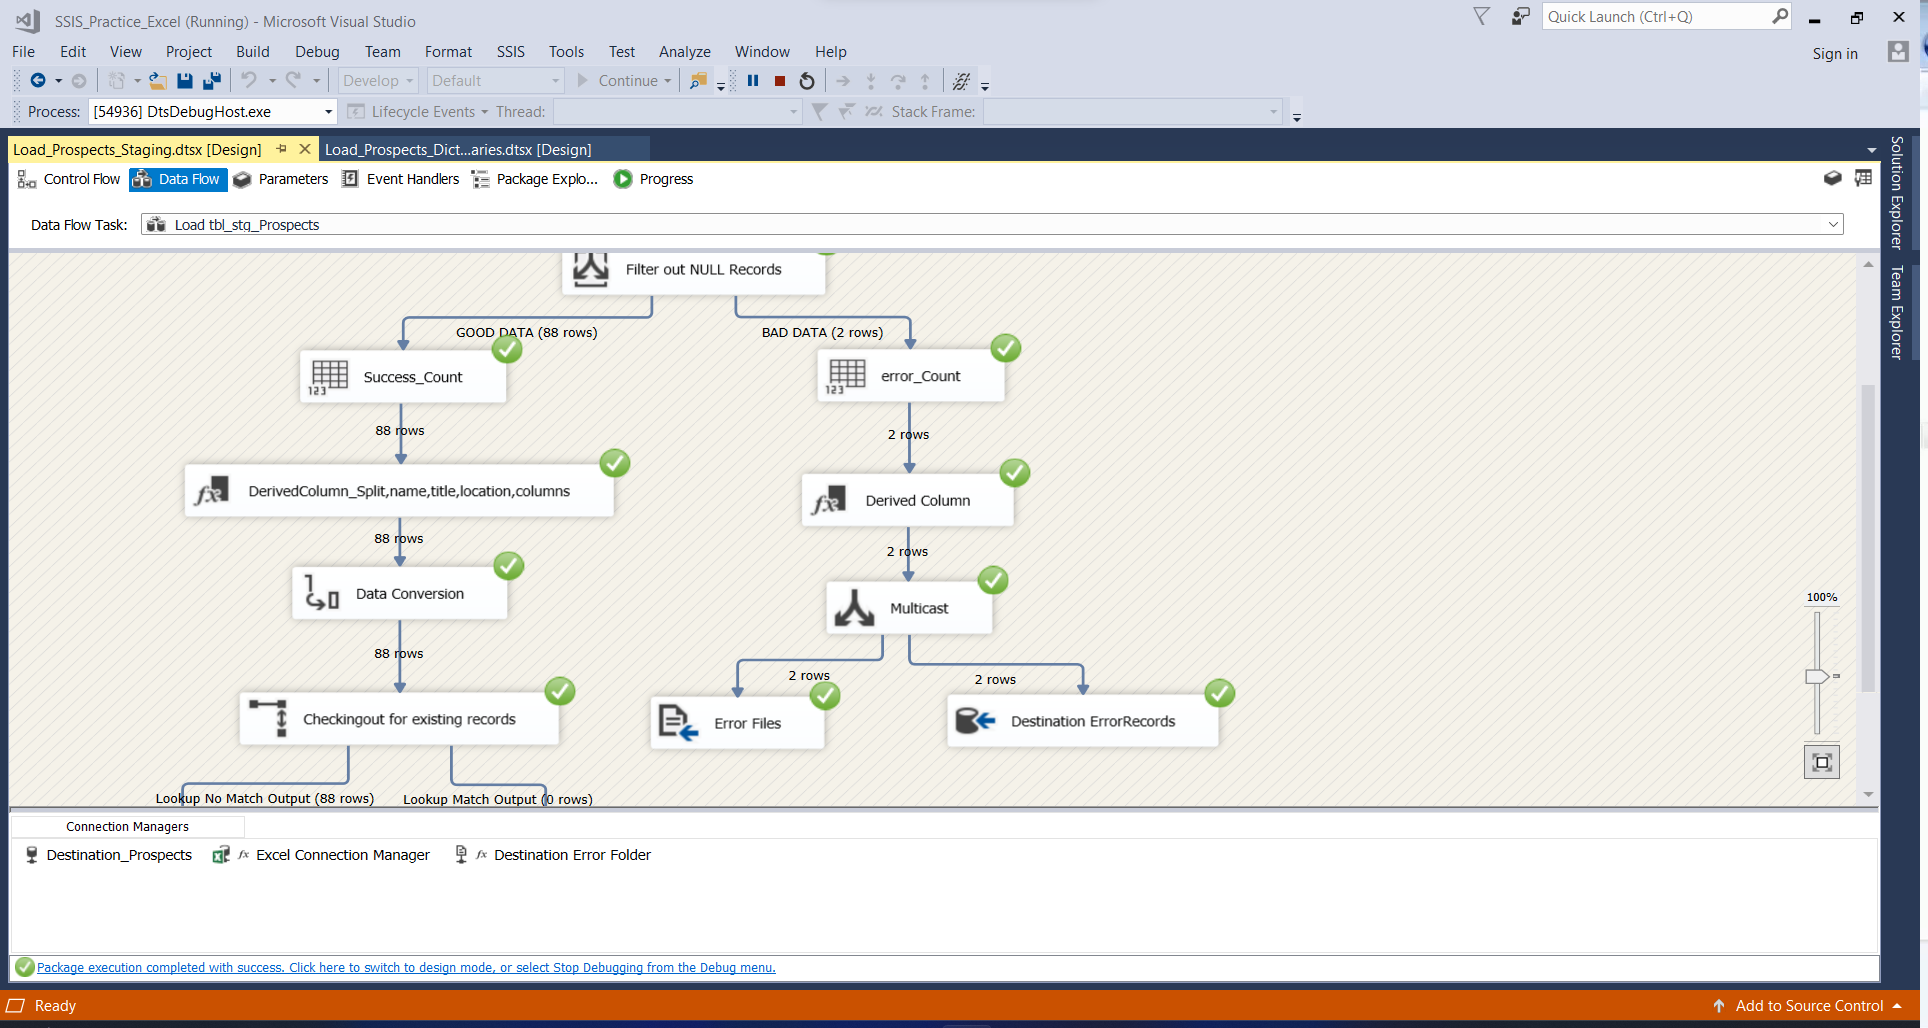
Task: Select the Multicast component
Action: [x=909, y=608]
